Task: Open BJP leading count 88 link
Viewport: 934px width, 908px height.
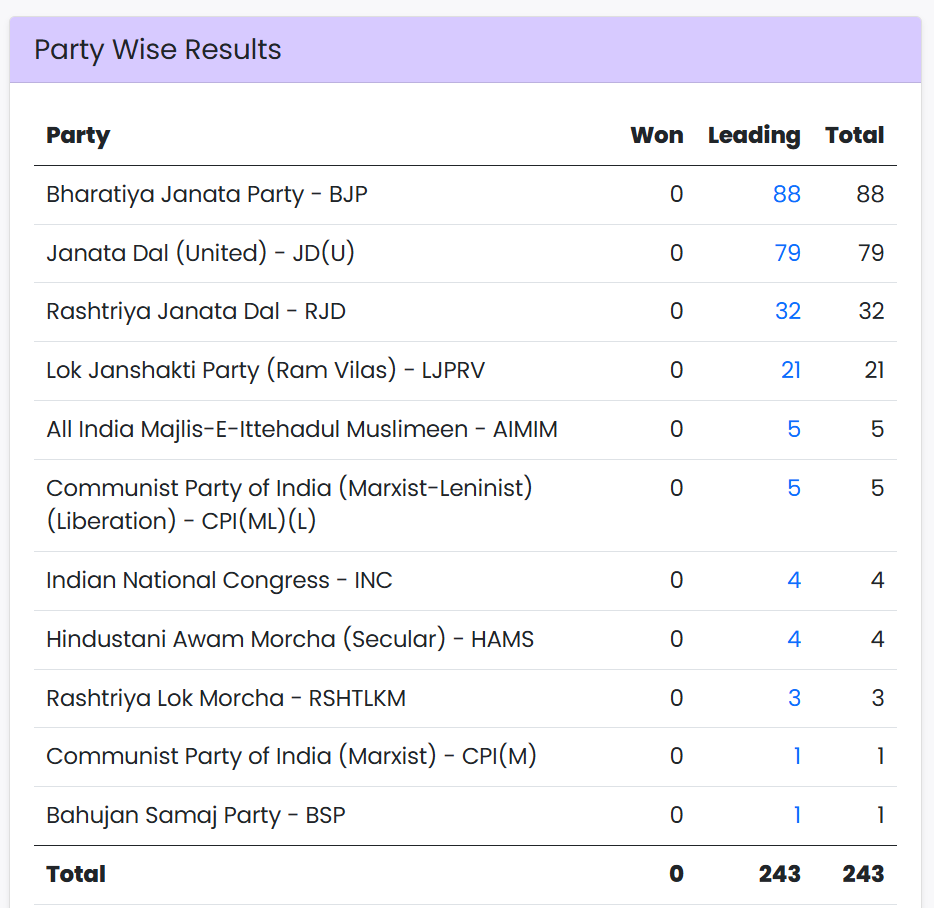Action: 786,195
